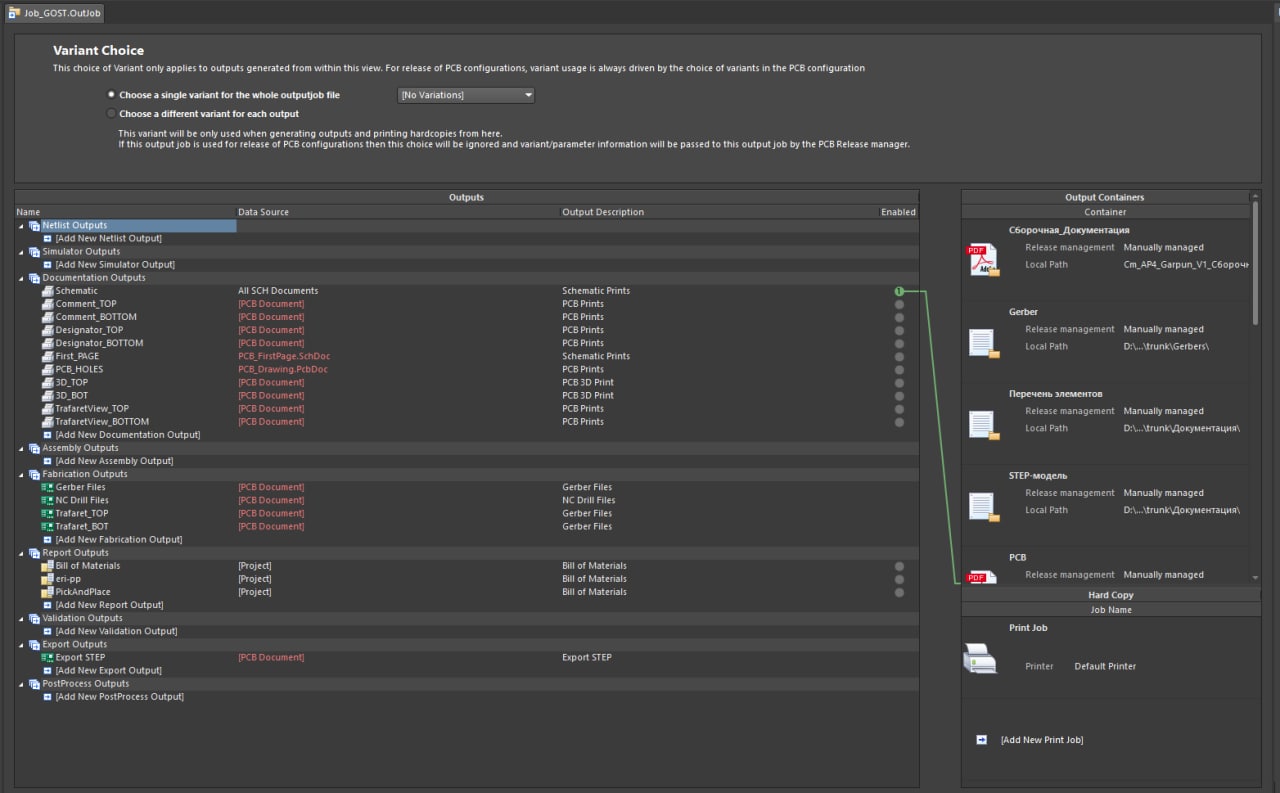Switch to the Job_GOST.OutJob tab
The width and height of the screenshot is (1280, 793).
tap(54, 13)
